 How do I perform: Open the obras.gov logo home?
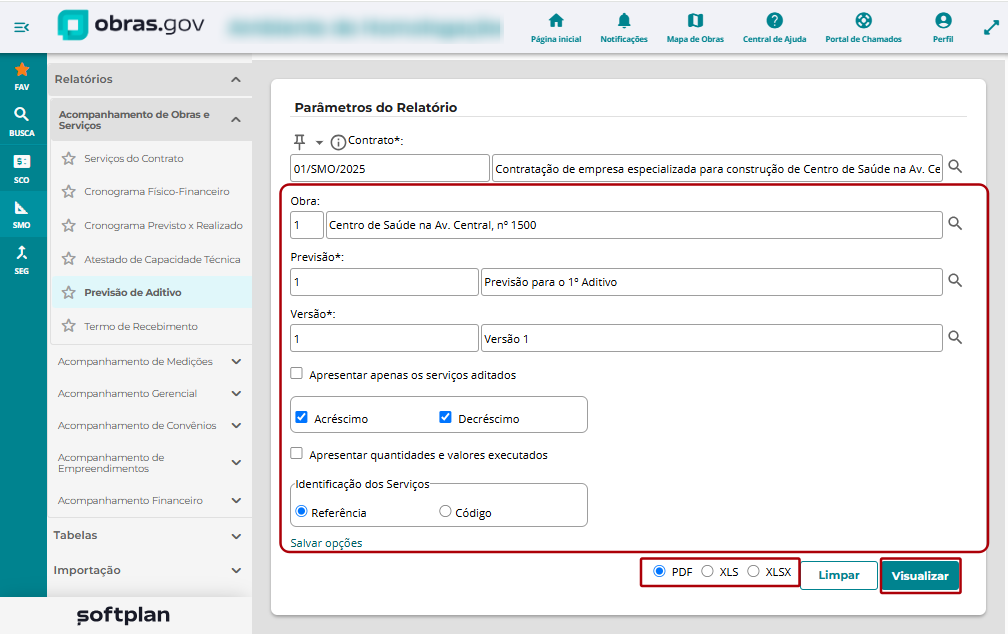tap(131, 25)
